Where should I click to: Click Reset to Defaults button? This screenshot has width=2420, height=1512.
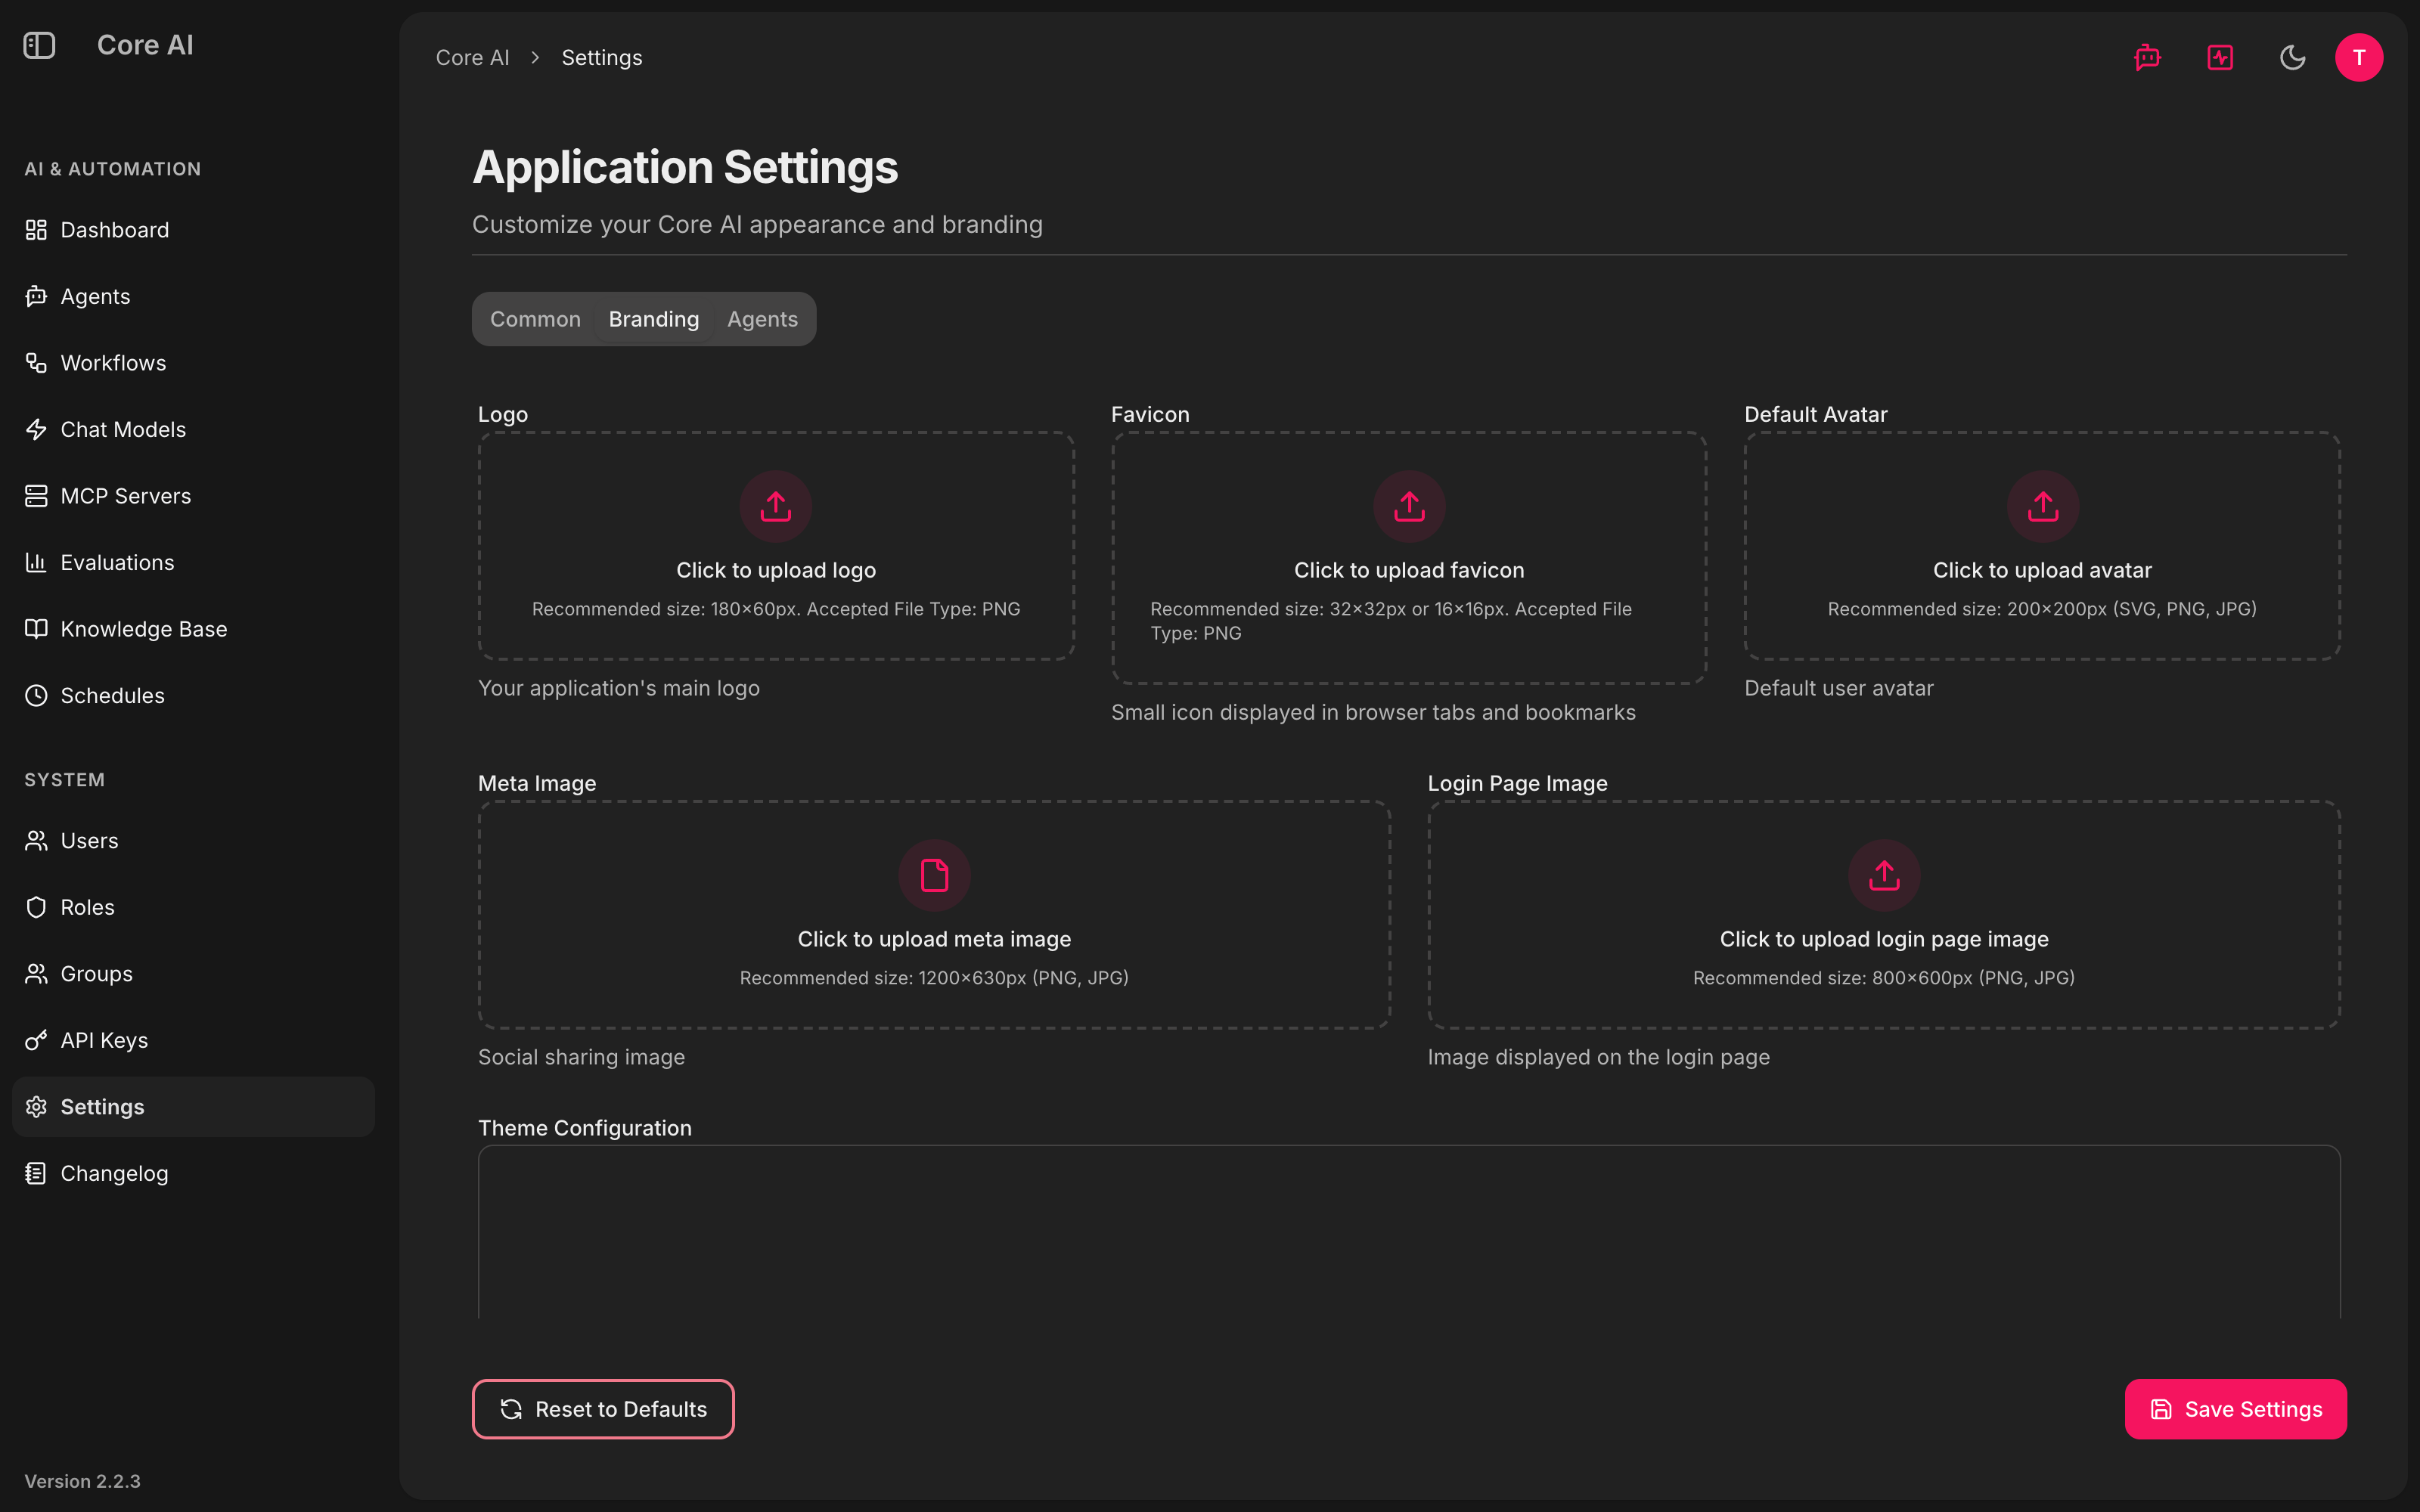pos(603,1409)
